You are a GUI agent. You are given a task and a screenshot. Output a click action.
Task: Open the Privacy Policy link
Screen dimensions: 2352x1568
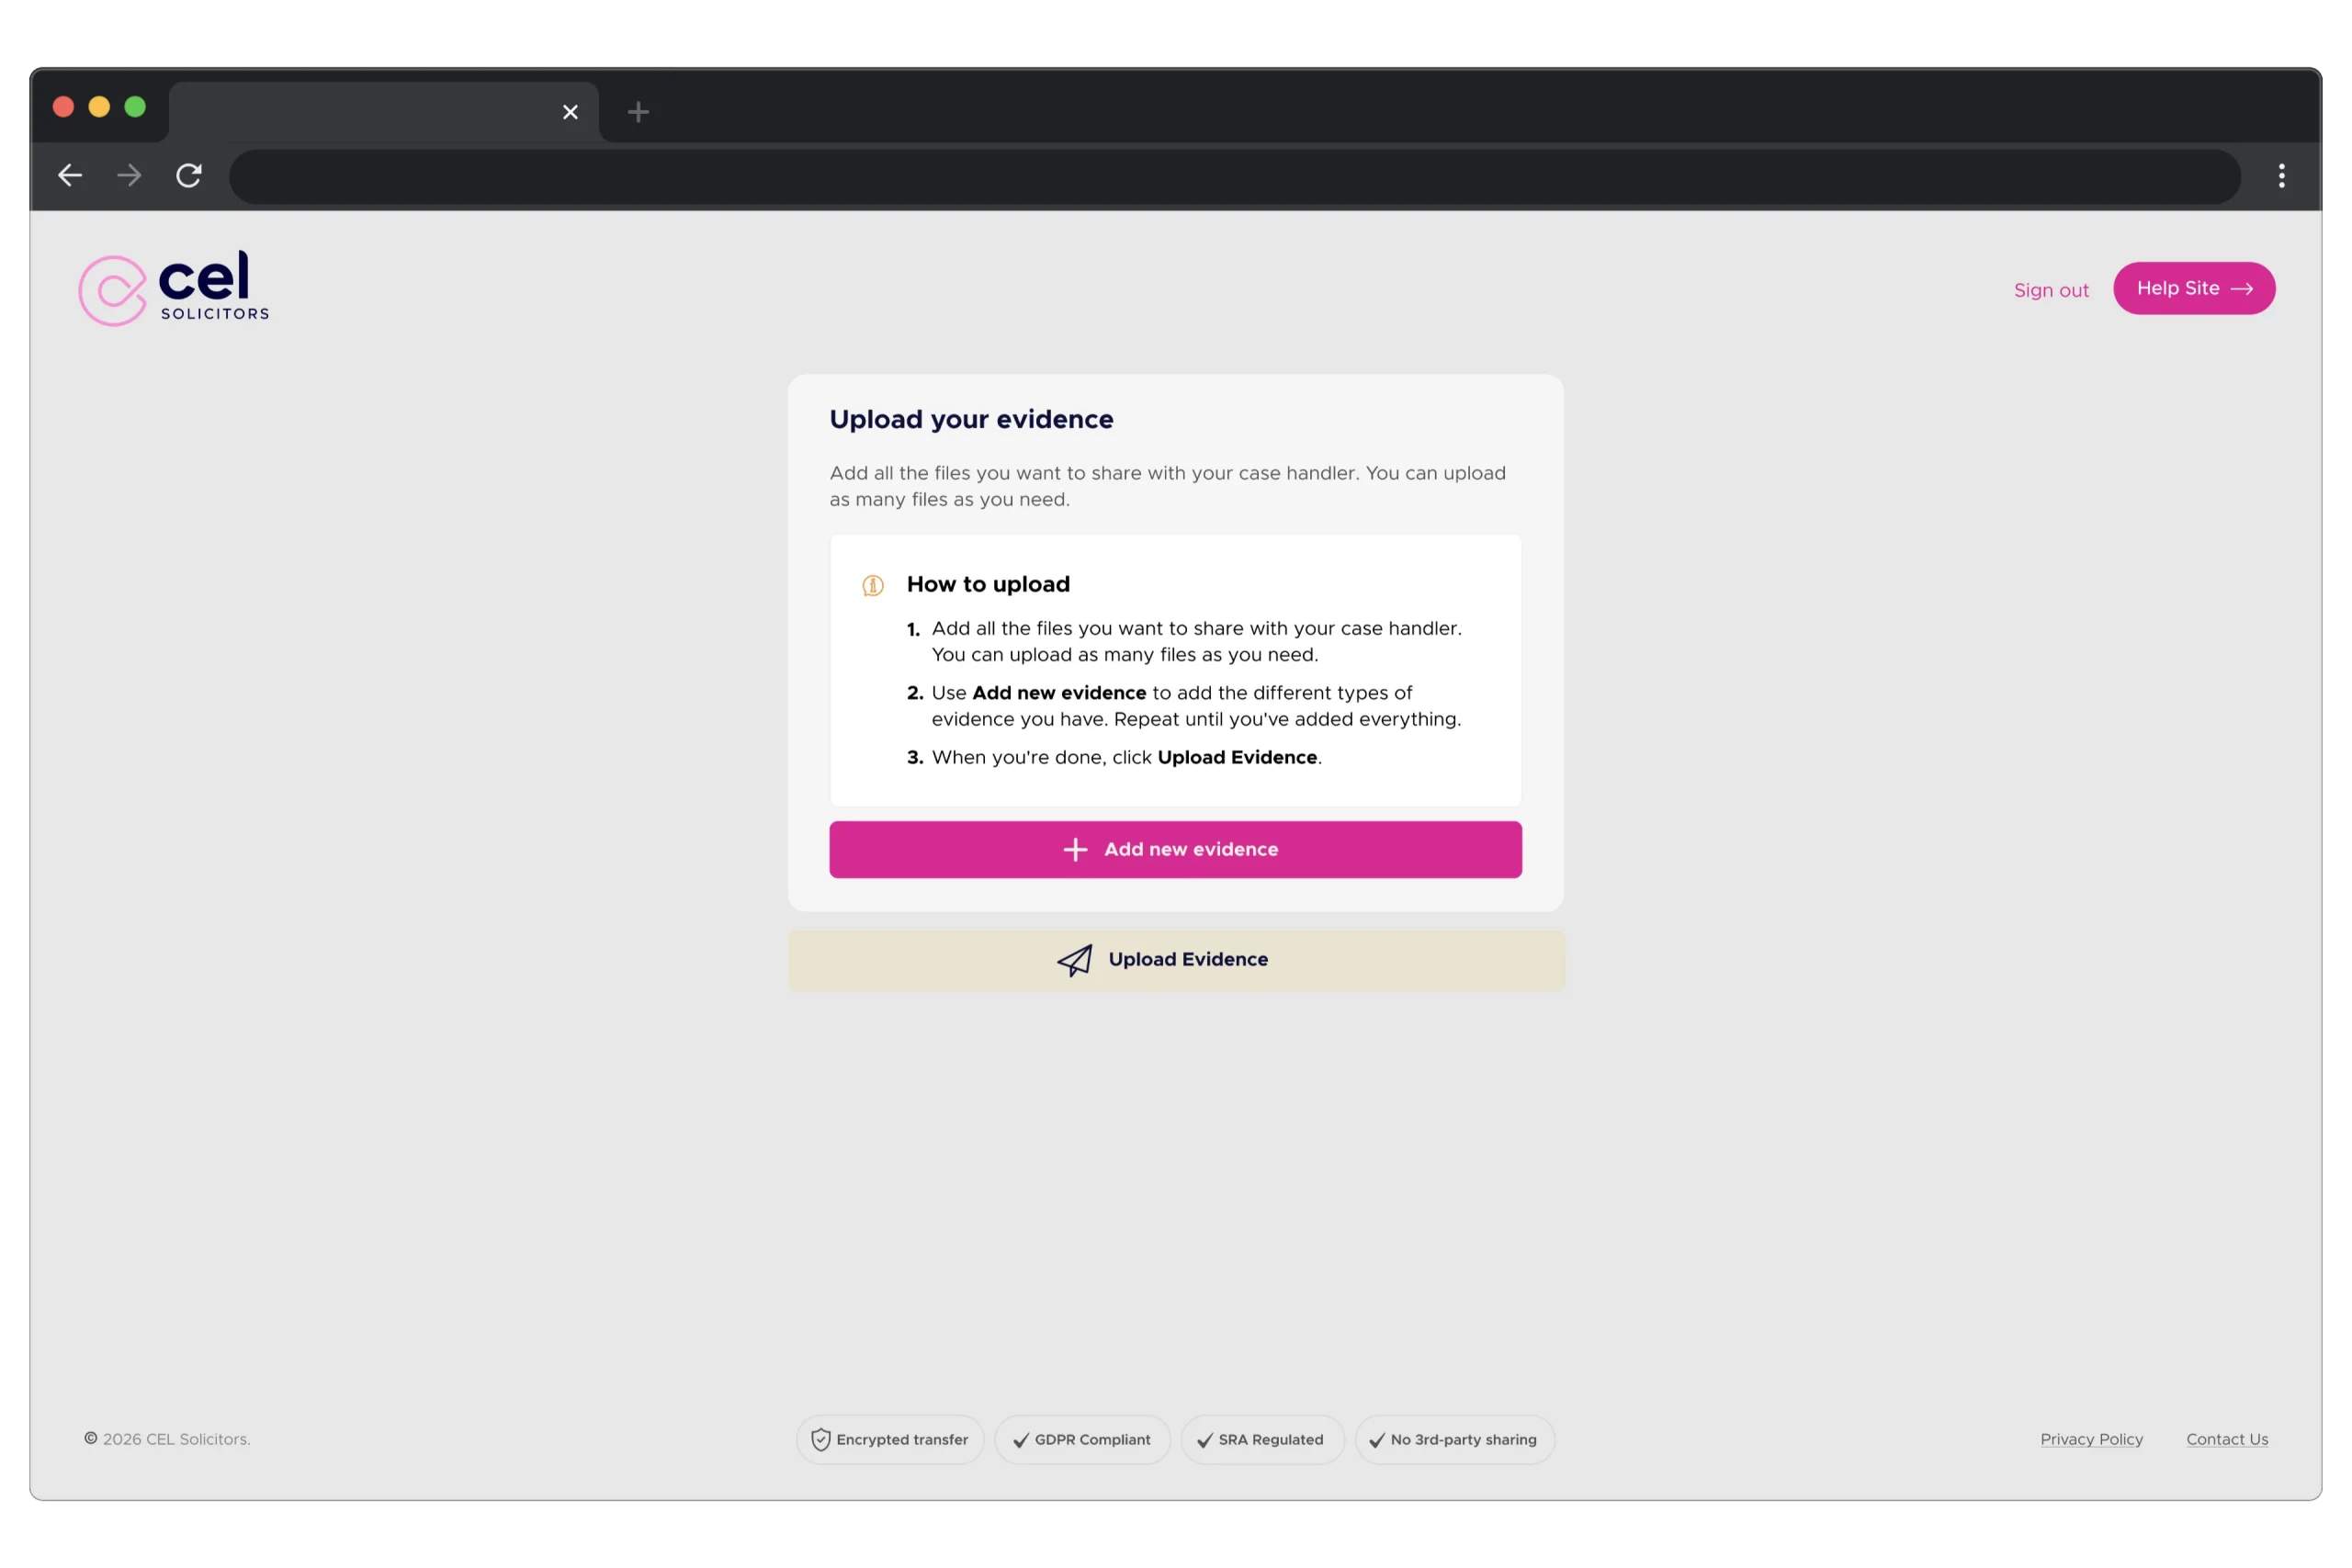(2091, 1439)
